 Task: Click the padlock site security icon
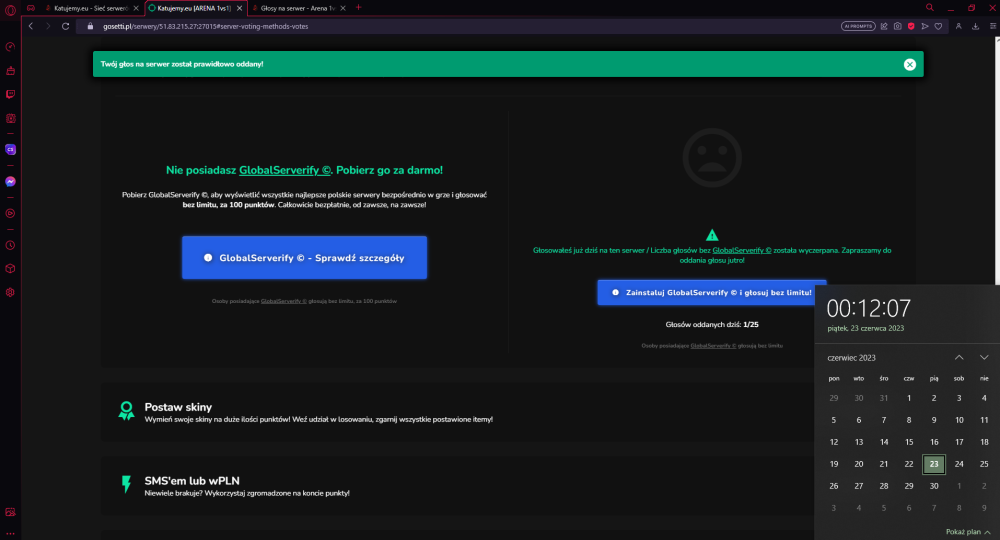click(x=90, y=26)
